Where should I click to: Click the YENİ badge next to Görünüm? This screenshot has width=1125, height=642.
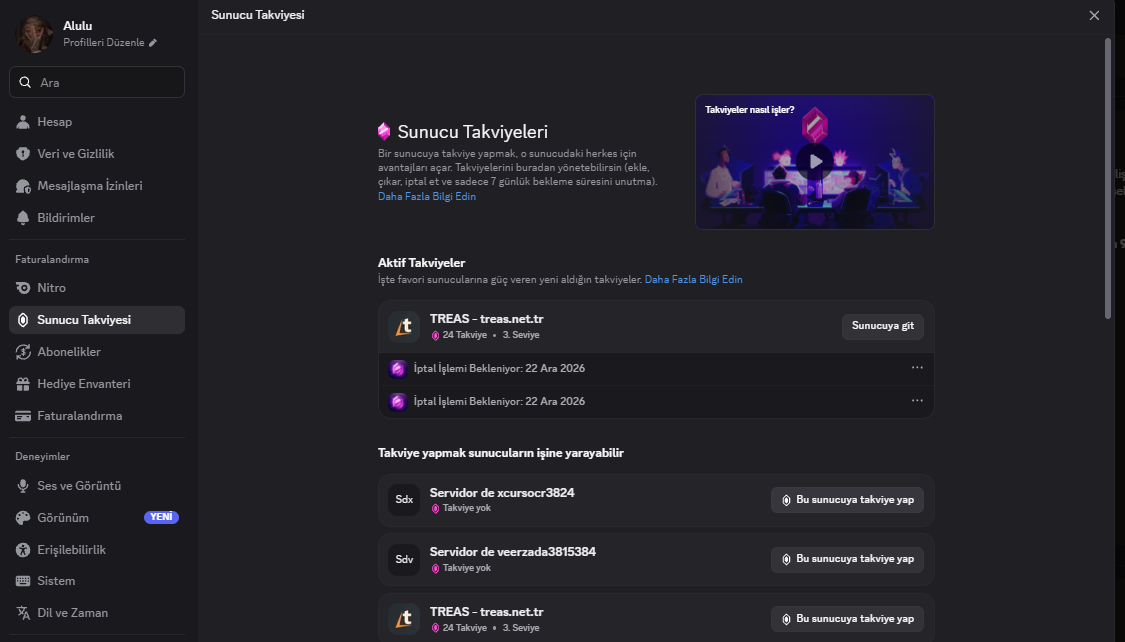tap(161, 517)
